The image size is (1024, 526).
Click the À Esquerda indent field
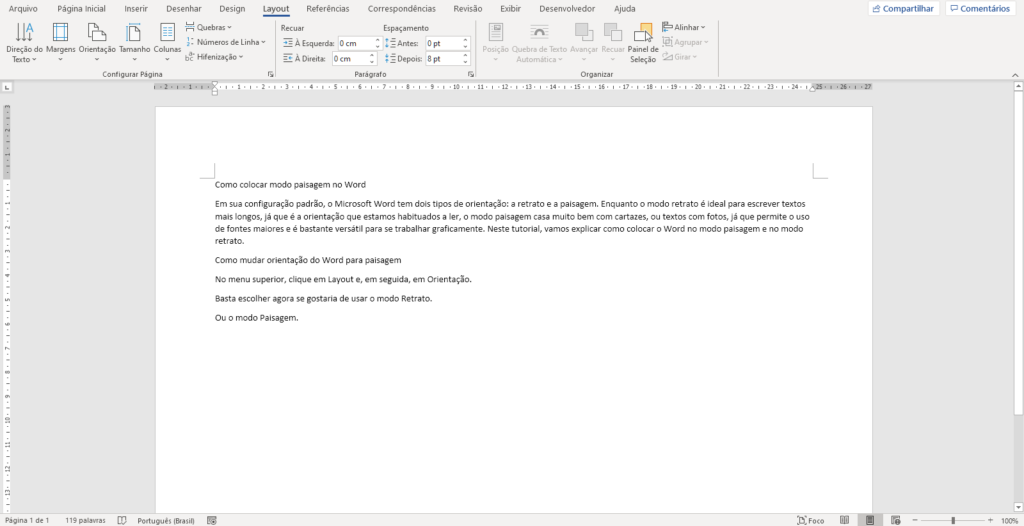[x=355, y=43]
